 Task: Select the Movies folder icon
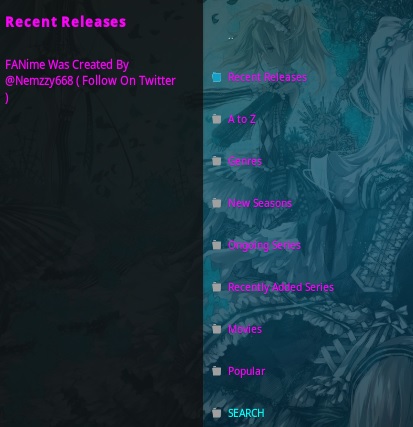[217, 329]
